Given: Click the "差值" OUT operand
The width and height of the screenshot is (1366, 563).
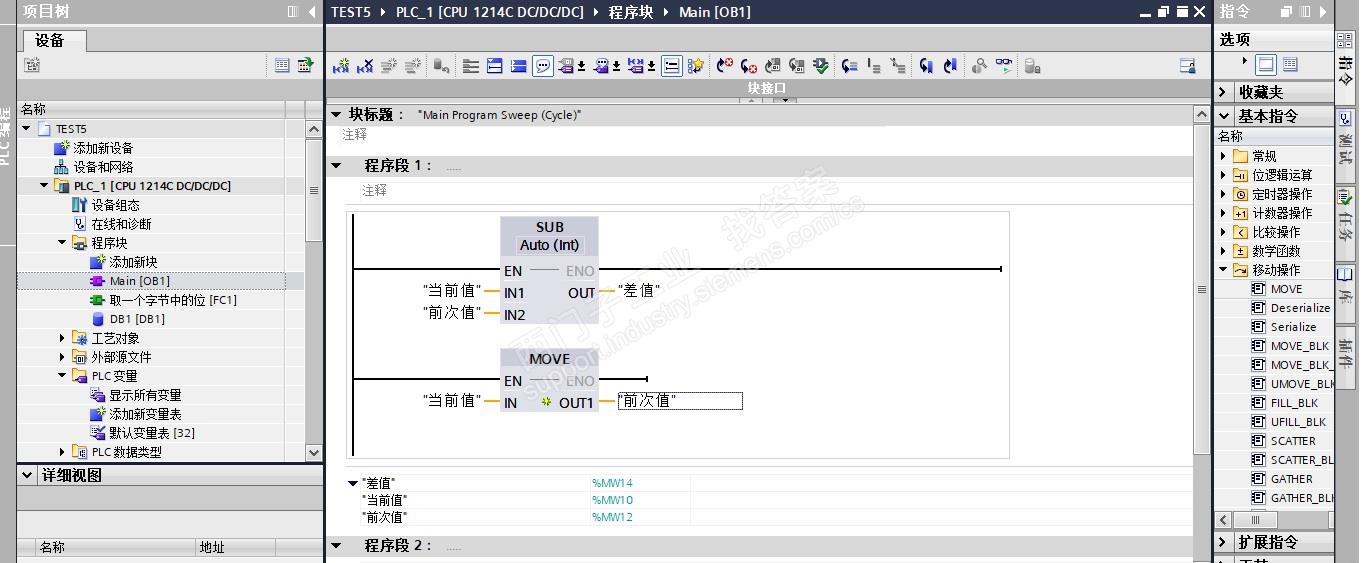Looking at the screenshot, I should pyautogui.click(x=639, y=291).
